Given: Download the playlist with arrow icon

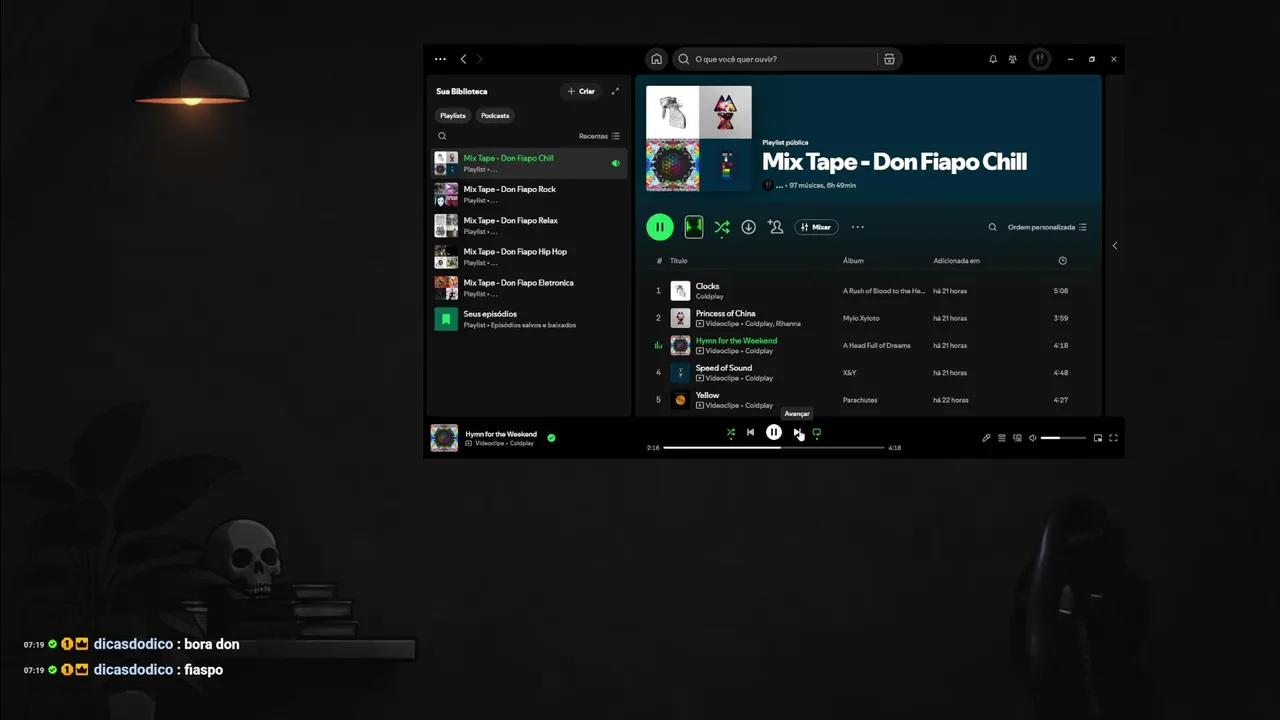Looking at the screenshot, I should click(x=748, y=227).
